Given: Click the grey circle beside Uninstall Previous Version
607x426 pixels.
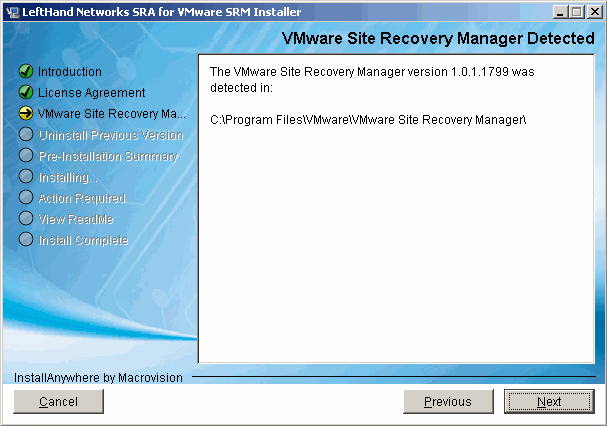Looking at the screenshot, I should click(26, 135).
